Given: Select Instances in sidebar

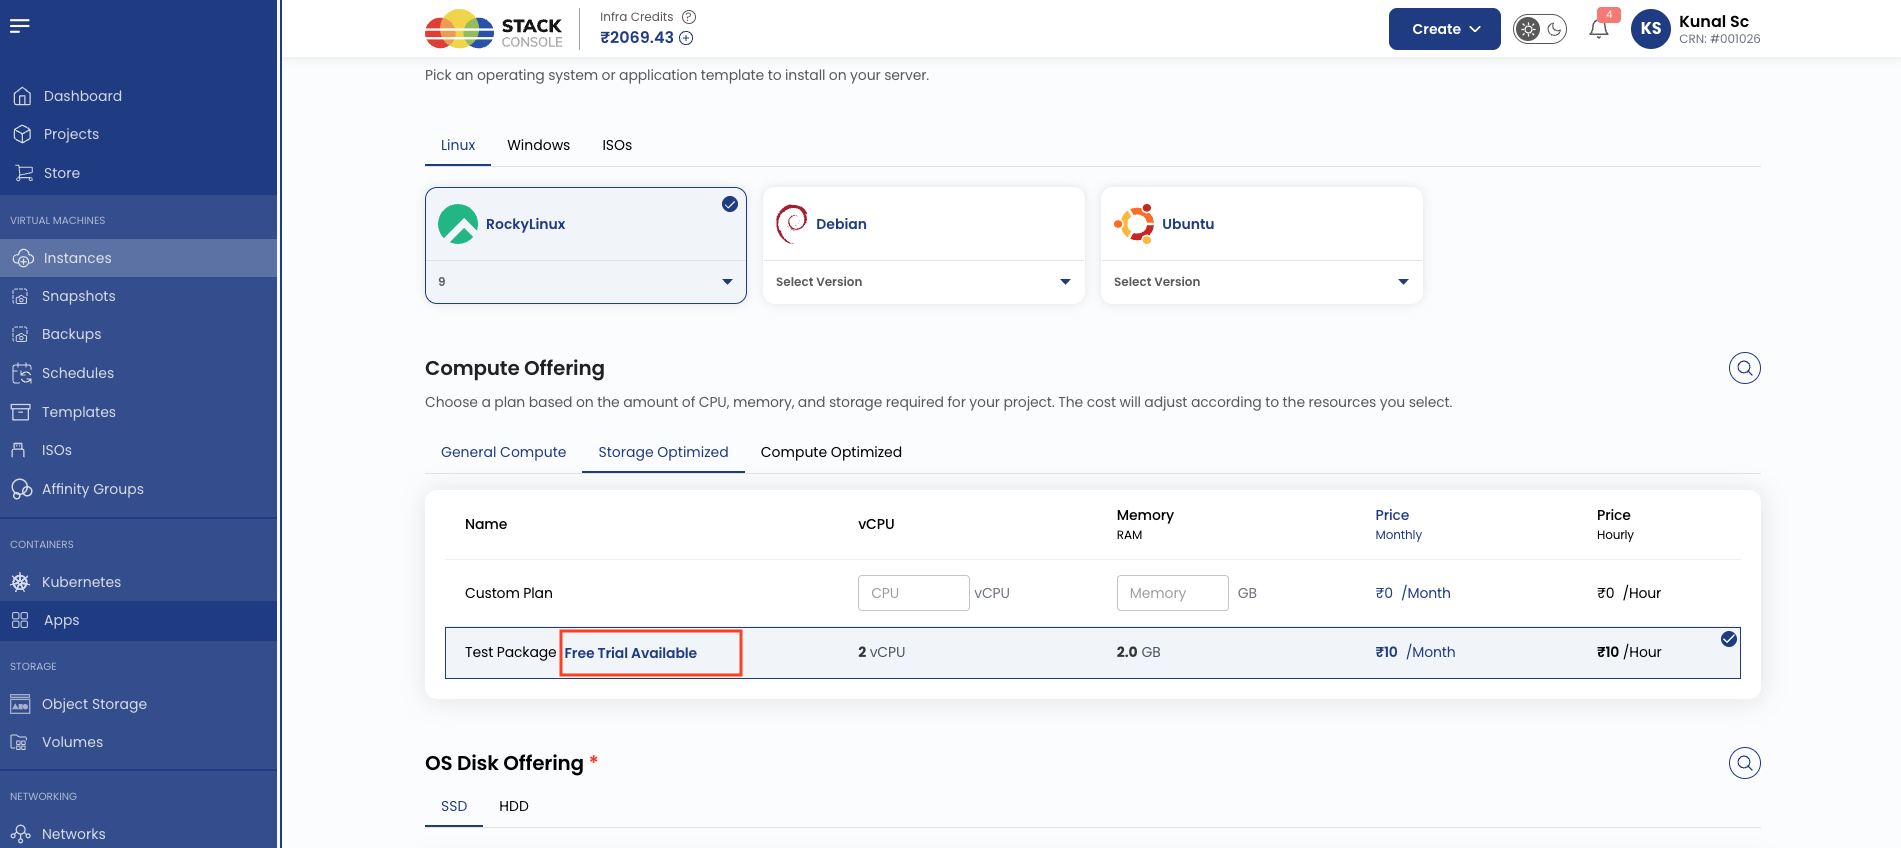Looking at the screenshot, I should coord(138,258).
